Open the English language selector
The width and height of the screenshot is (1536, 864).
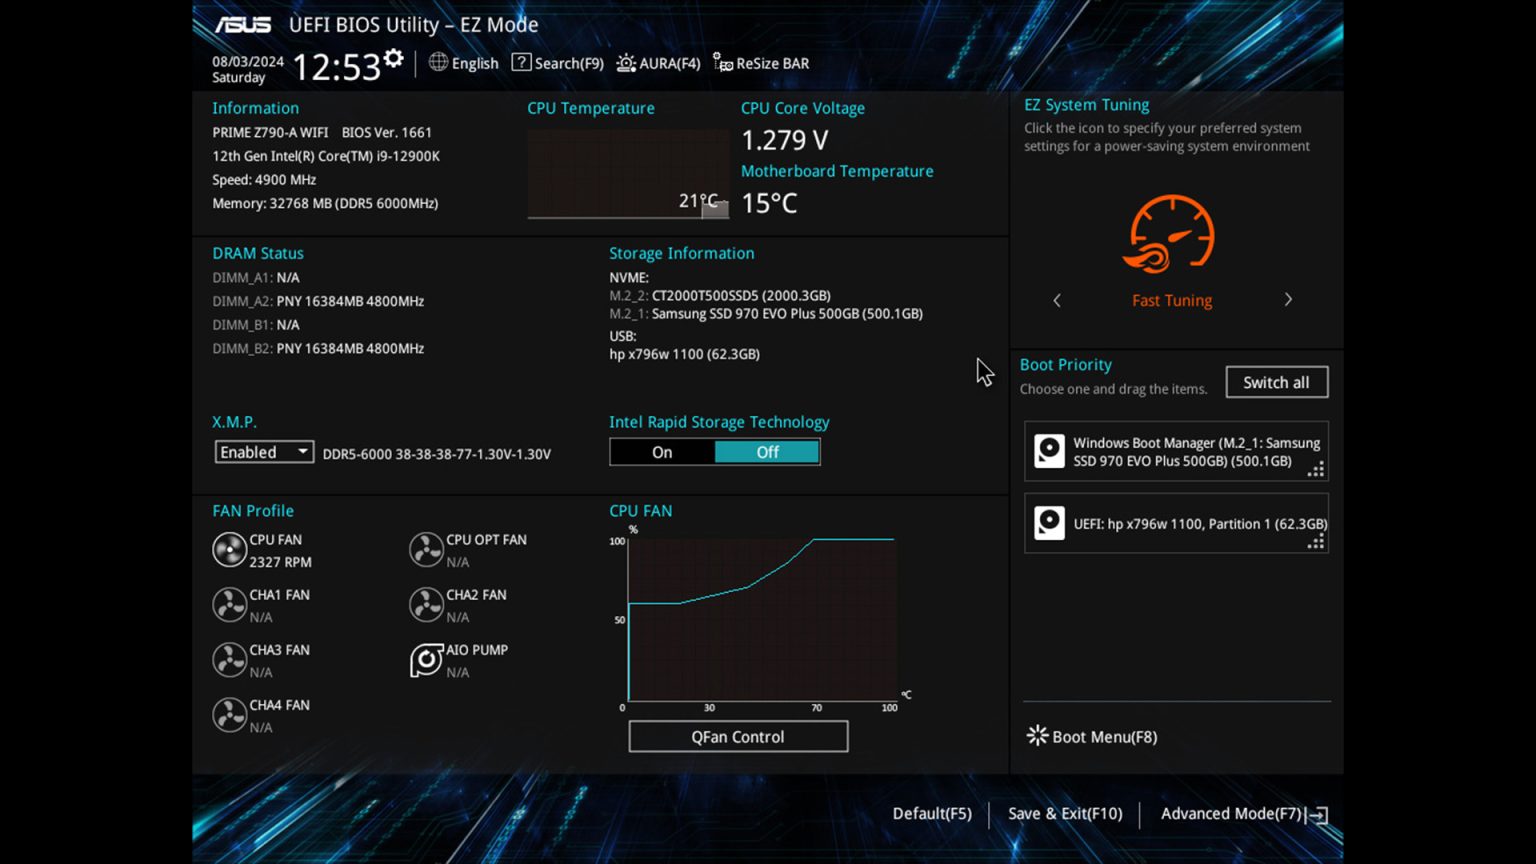[464, 63]
